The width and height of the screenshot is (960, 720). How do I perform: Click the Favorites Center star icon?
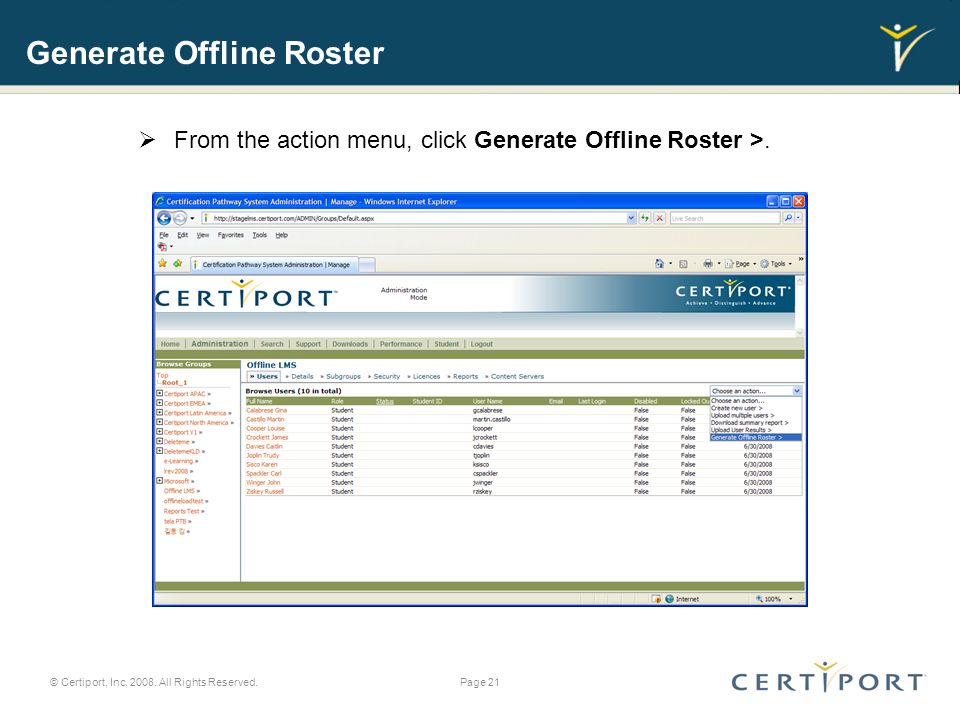pos(162,263)
